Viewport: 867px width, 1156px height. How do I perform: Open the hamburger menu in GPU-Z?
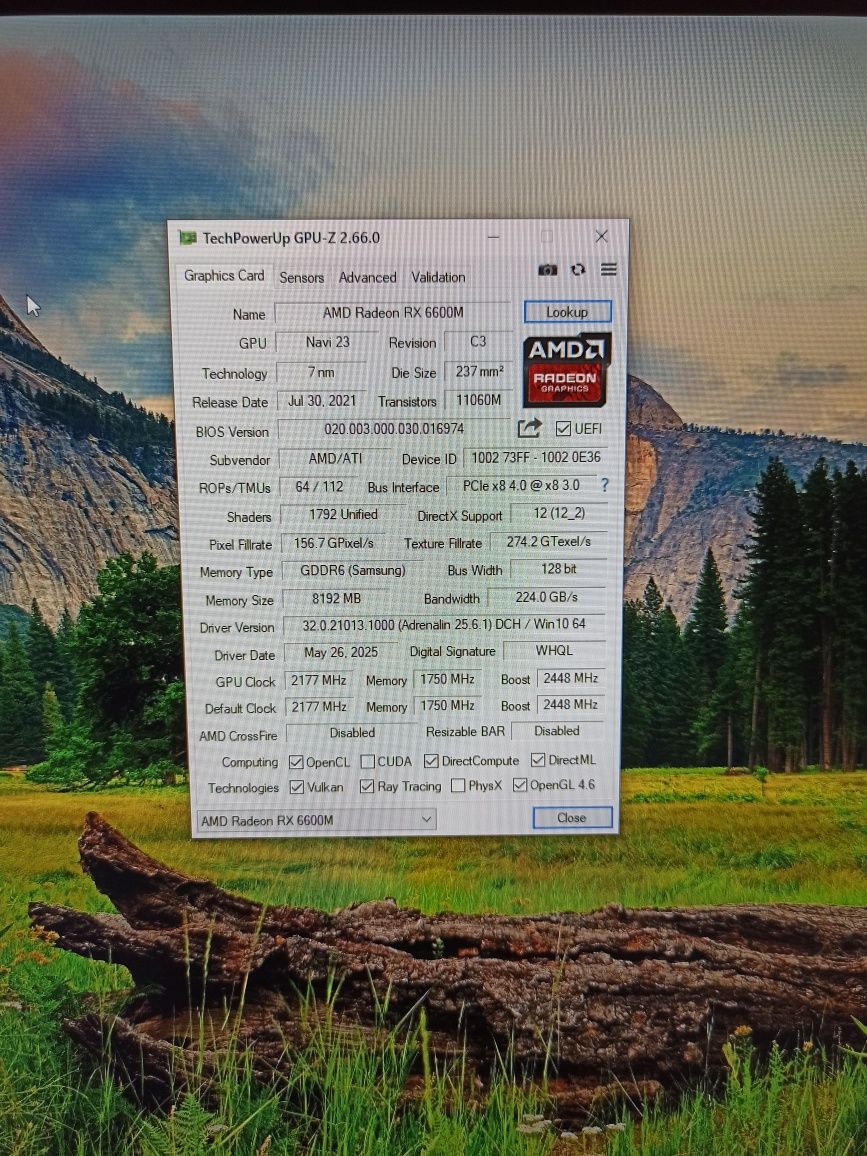coord(608,269)
